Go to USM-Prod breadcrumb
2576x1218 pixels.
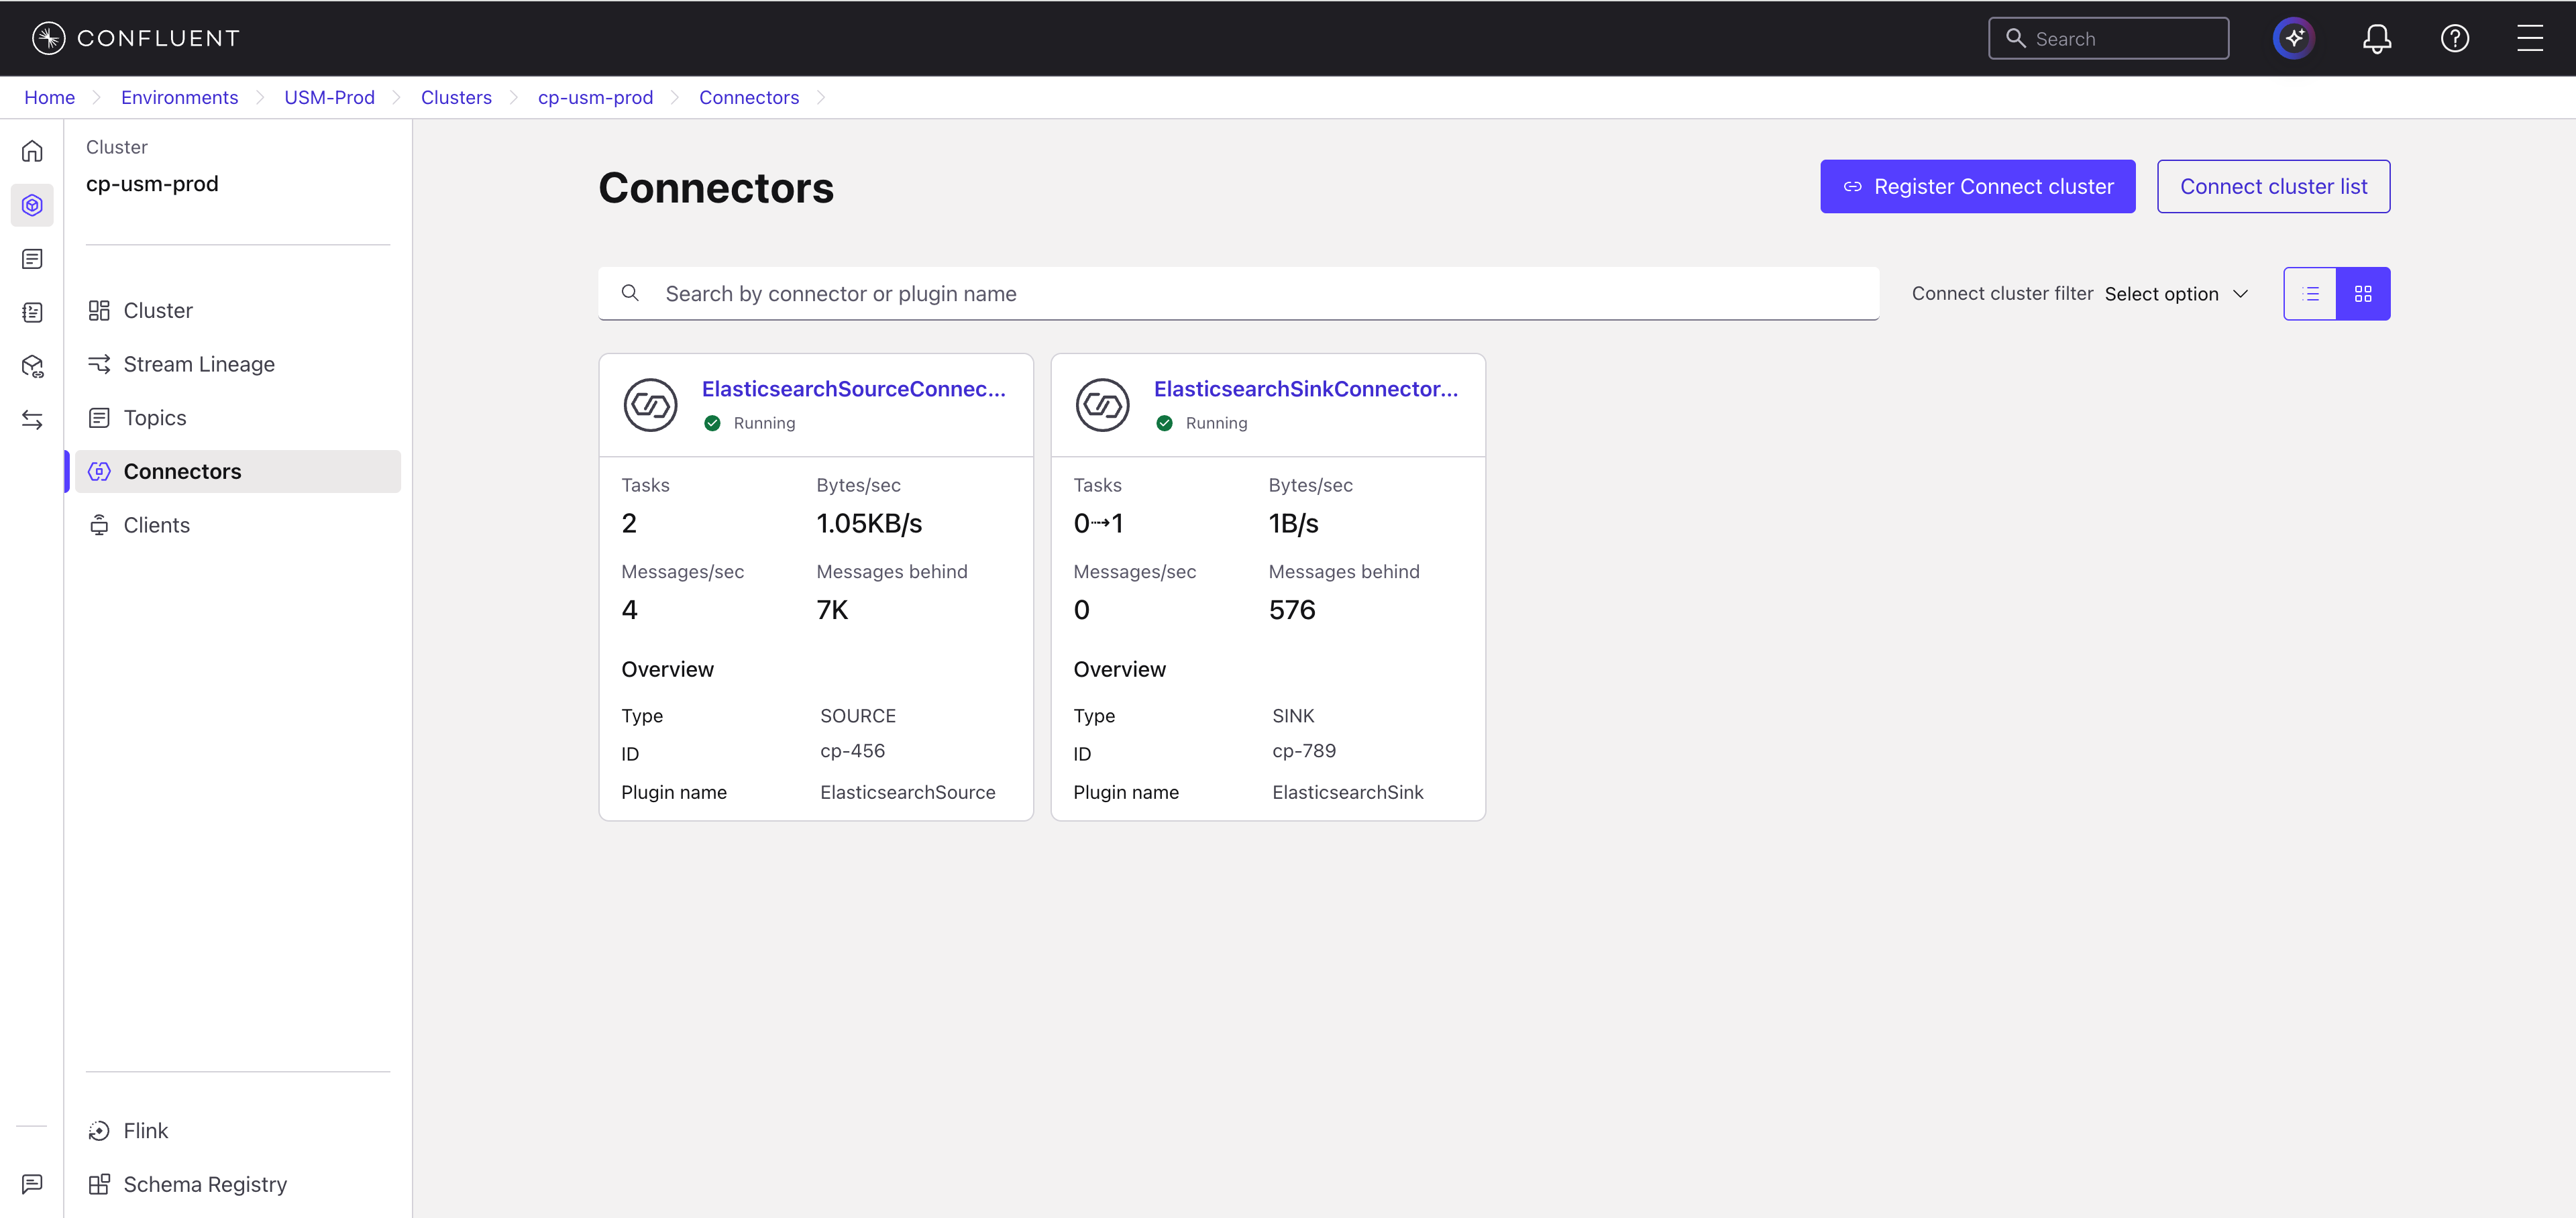[x=329, y=97]
